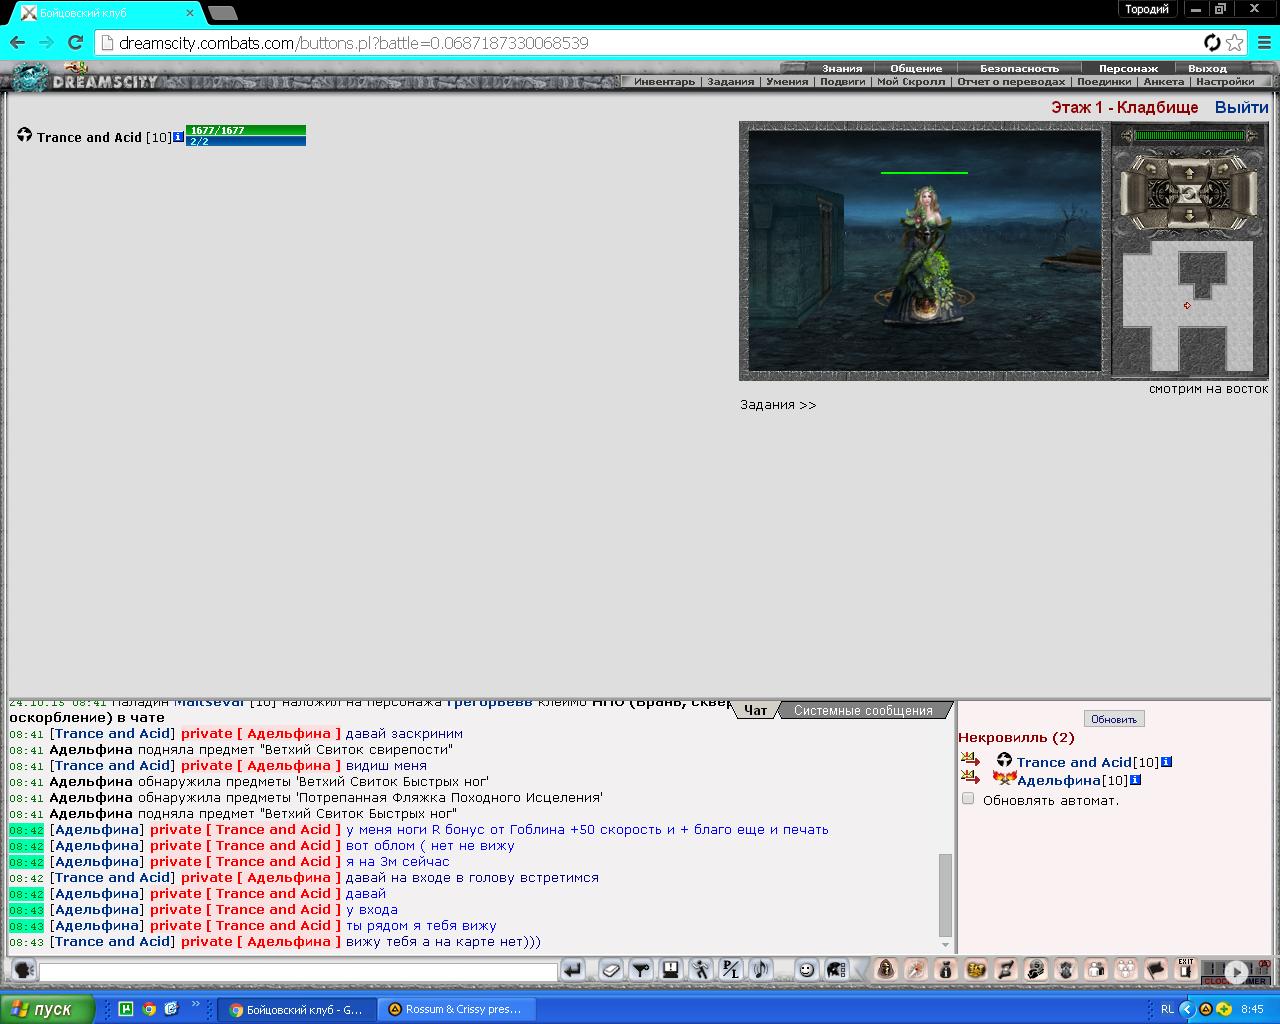The width and height of the screenshot is (1280, 1024).
Task: Turn left with the dungeon rotate-left arrow
Action: tap(1150, 169)
